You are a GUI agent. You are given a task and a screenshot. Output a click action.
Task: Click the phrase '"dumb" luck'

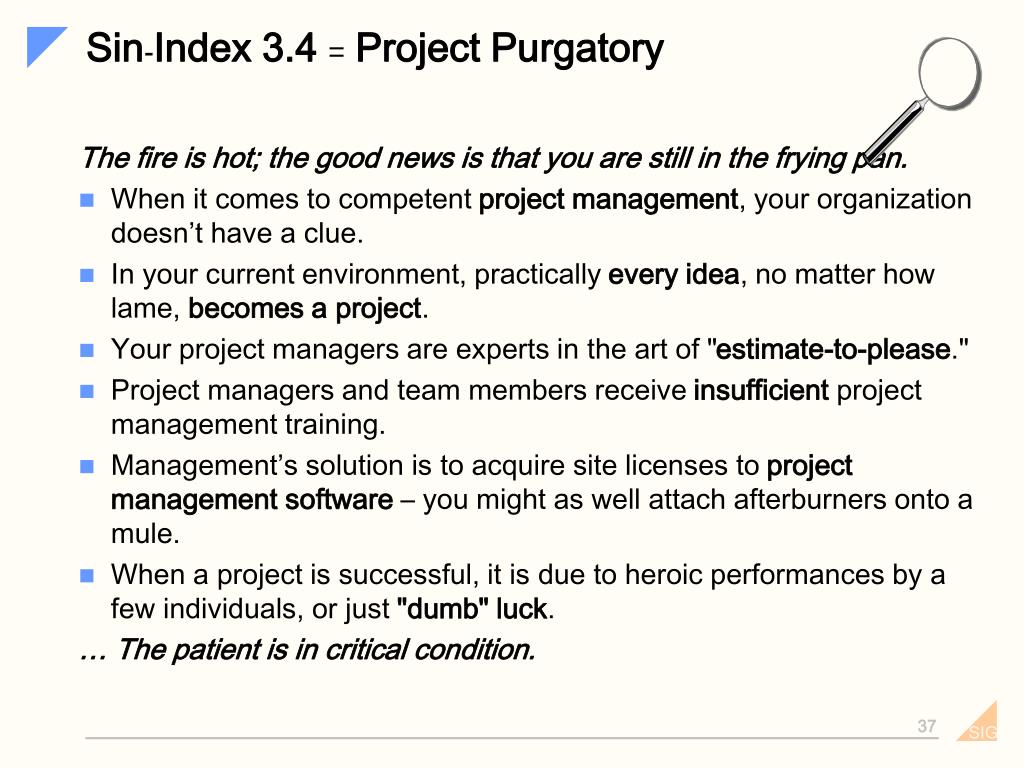[x=472, y=609]
